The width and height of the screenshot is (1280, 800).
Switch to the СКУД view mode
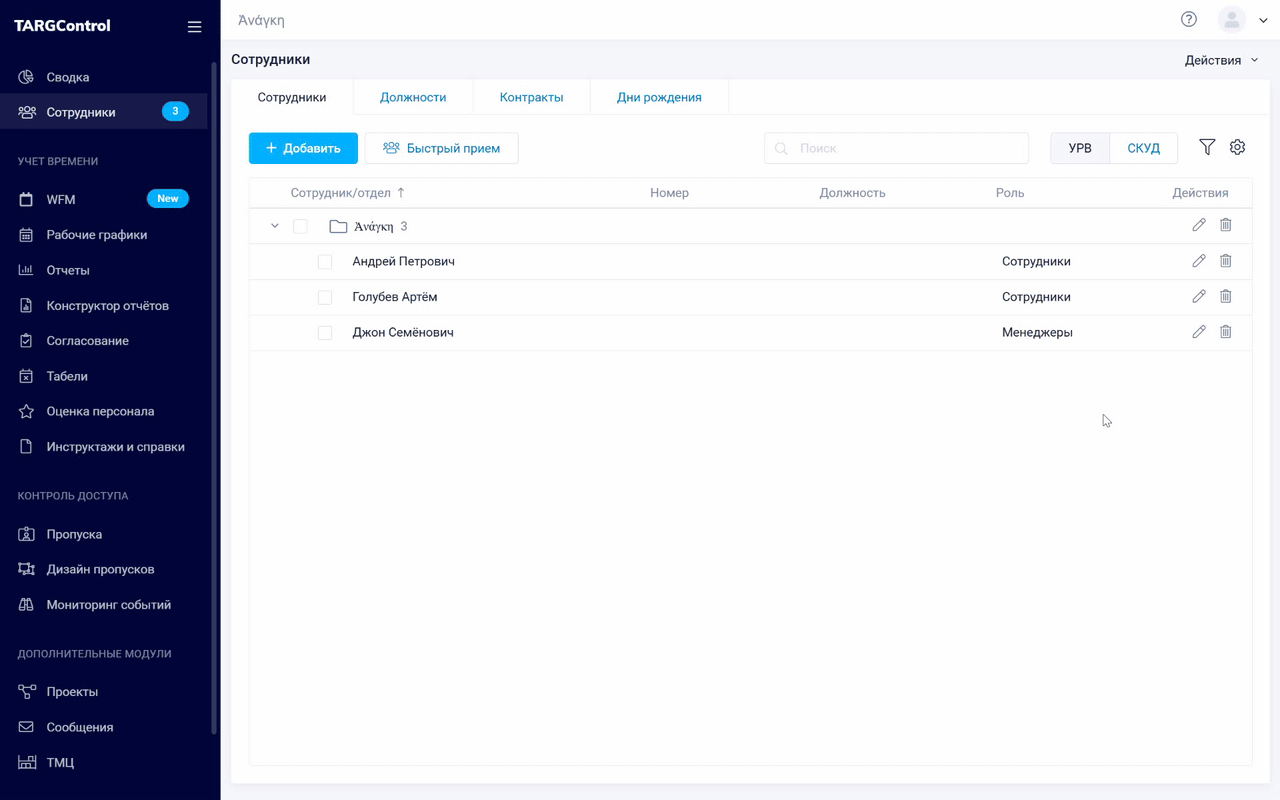pyautogui.click(x=1143, y=148)
